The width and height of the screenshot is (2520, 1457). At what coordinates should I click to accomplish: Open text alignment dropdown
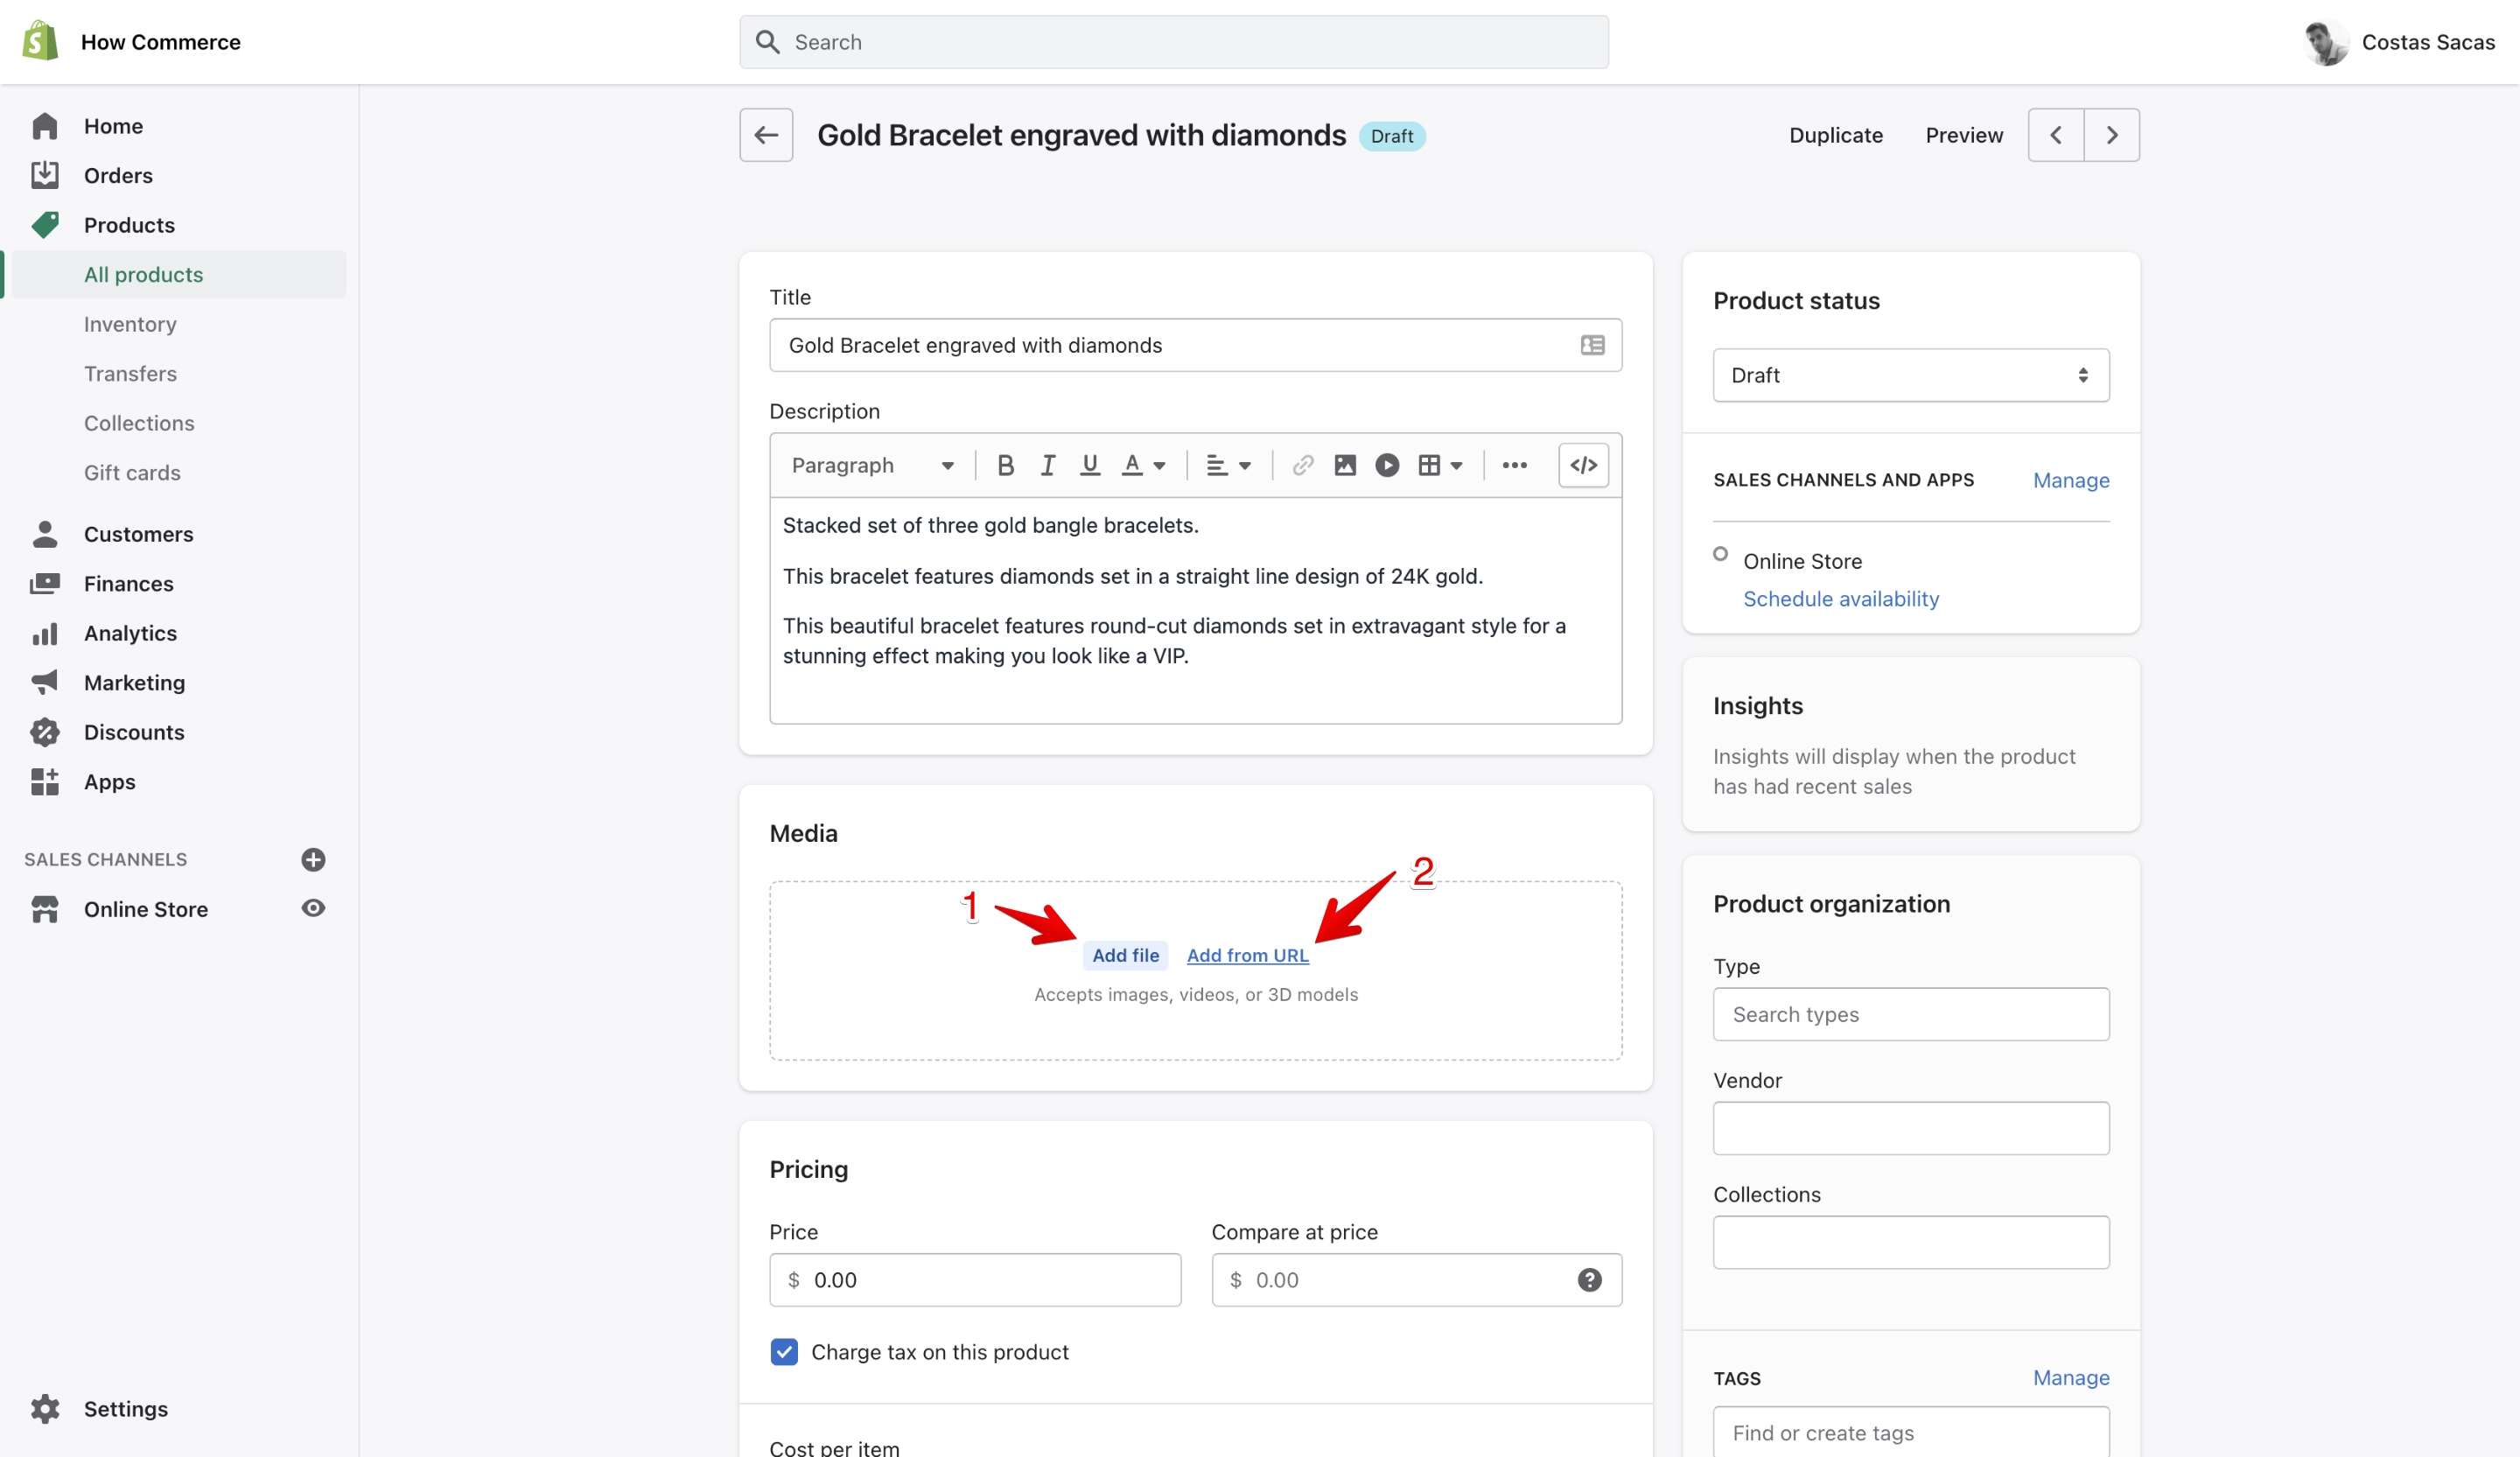pos(1229,465)
